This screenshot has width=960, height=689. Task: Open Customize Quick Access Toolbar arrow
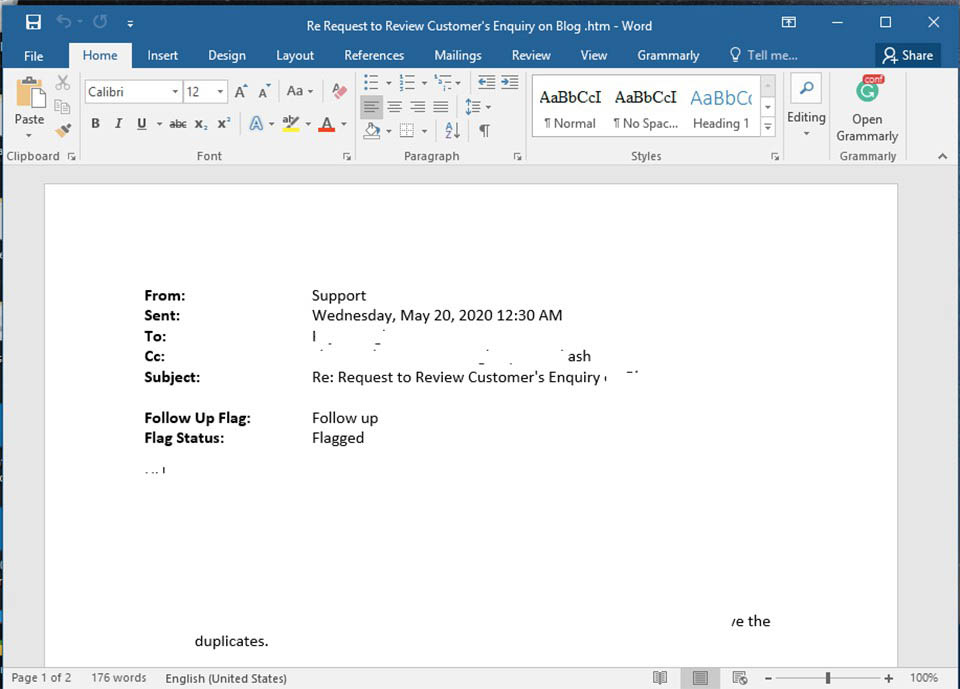(130, 24)
